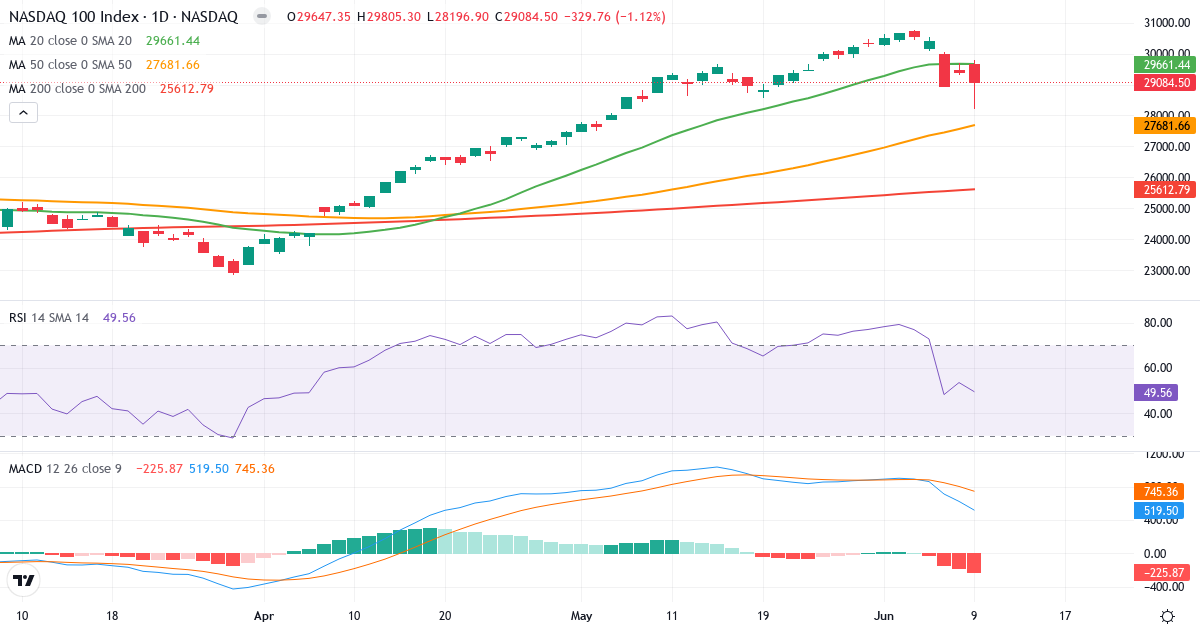Click 23000.00 on the price axis

tap(1166, 271)
